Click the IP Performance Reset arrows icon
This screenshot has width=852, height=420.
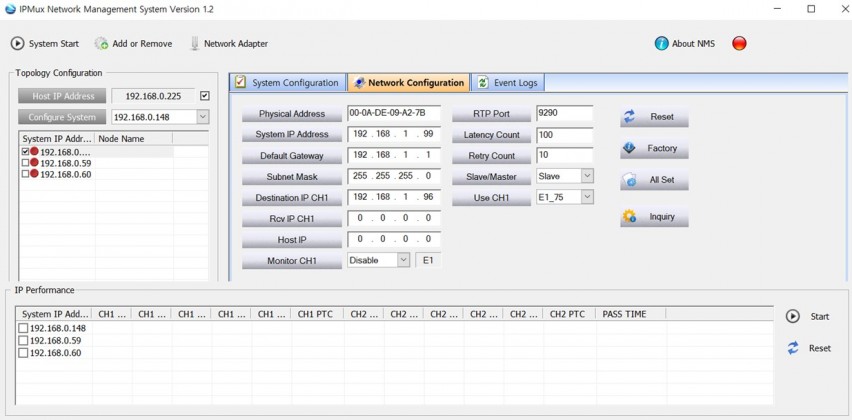(793, 348)
